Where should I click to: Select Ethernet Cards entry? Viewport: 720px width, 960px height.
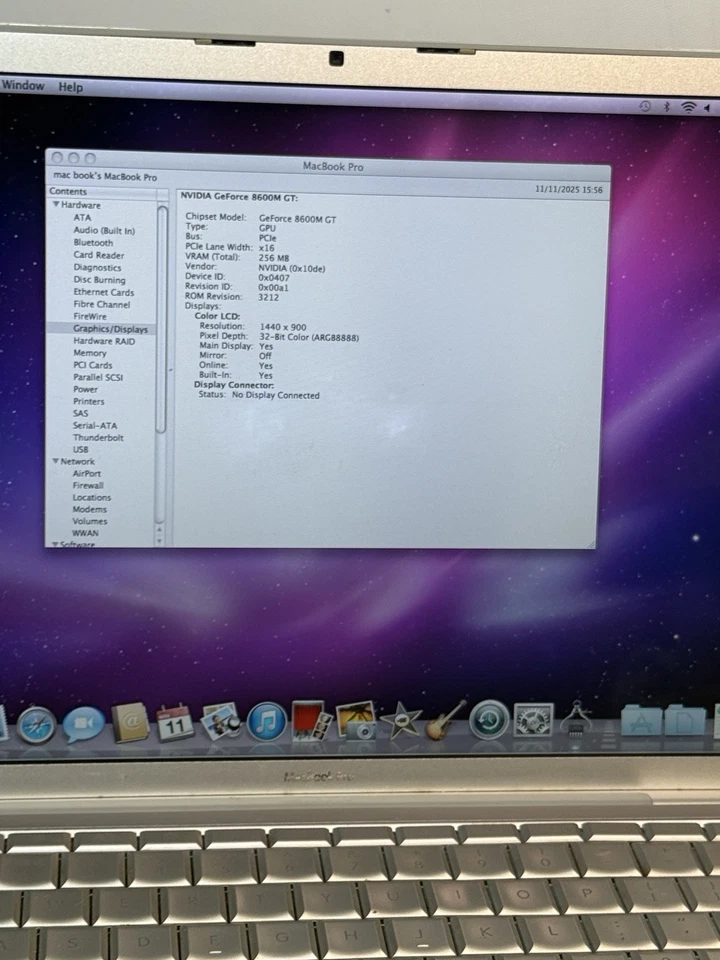pyautogui.click(x=103, y=292)
